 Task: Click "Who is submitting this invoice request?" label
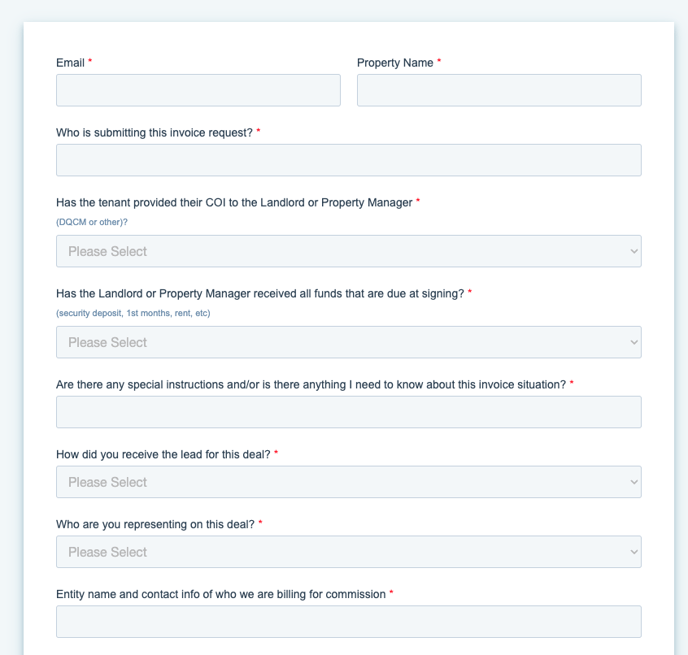[154, 133]
